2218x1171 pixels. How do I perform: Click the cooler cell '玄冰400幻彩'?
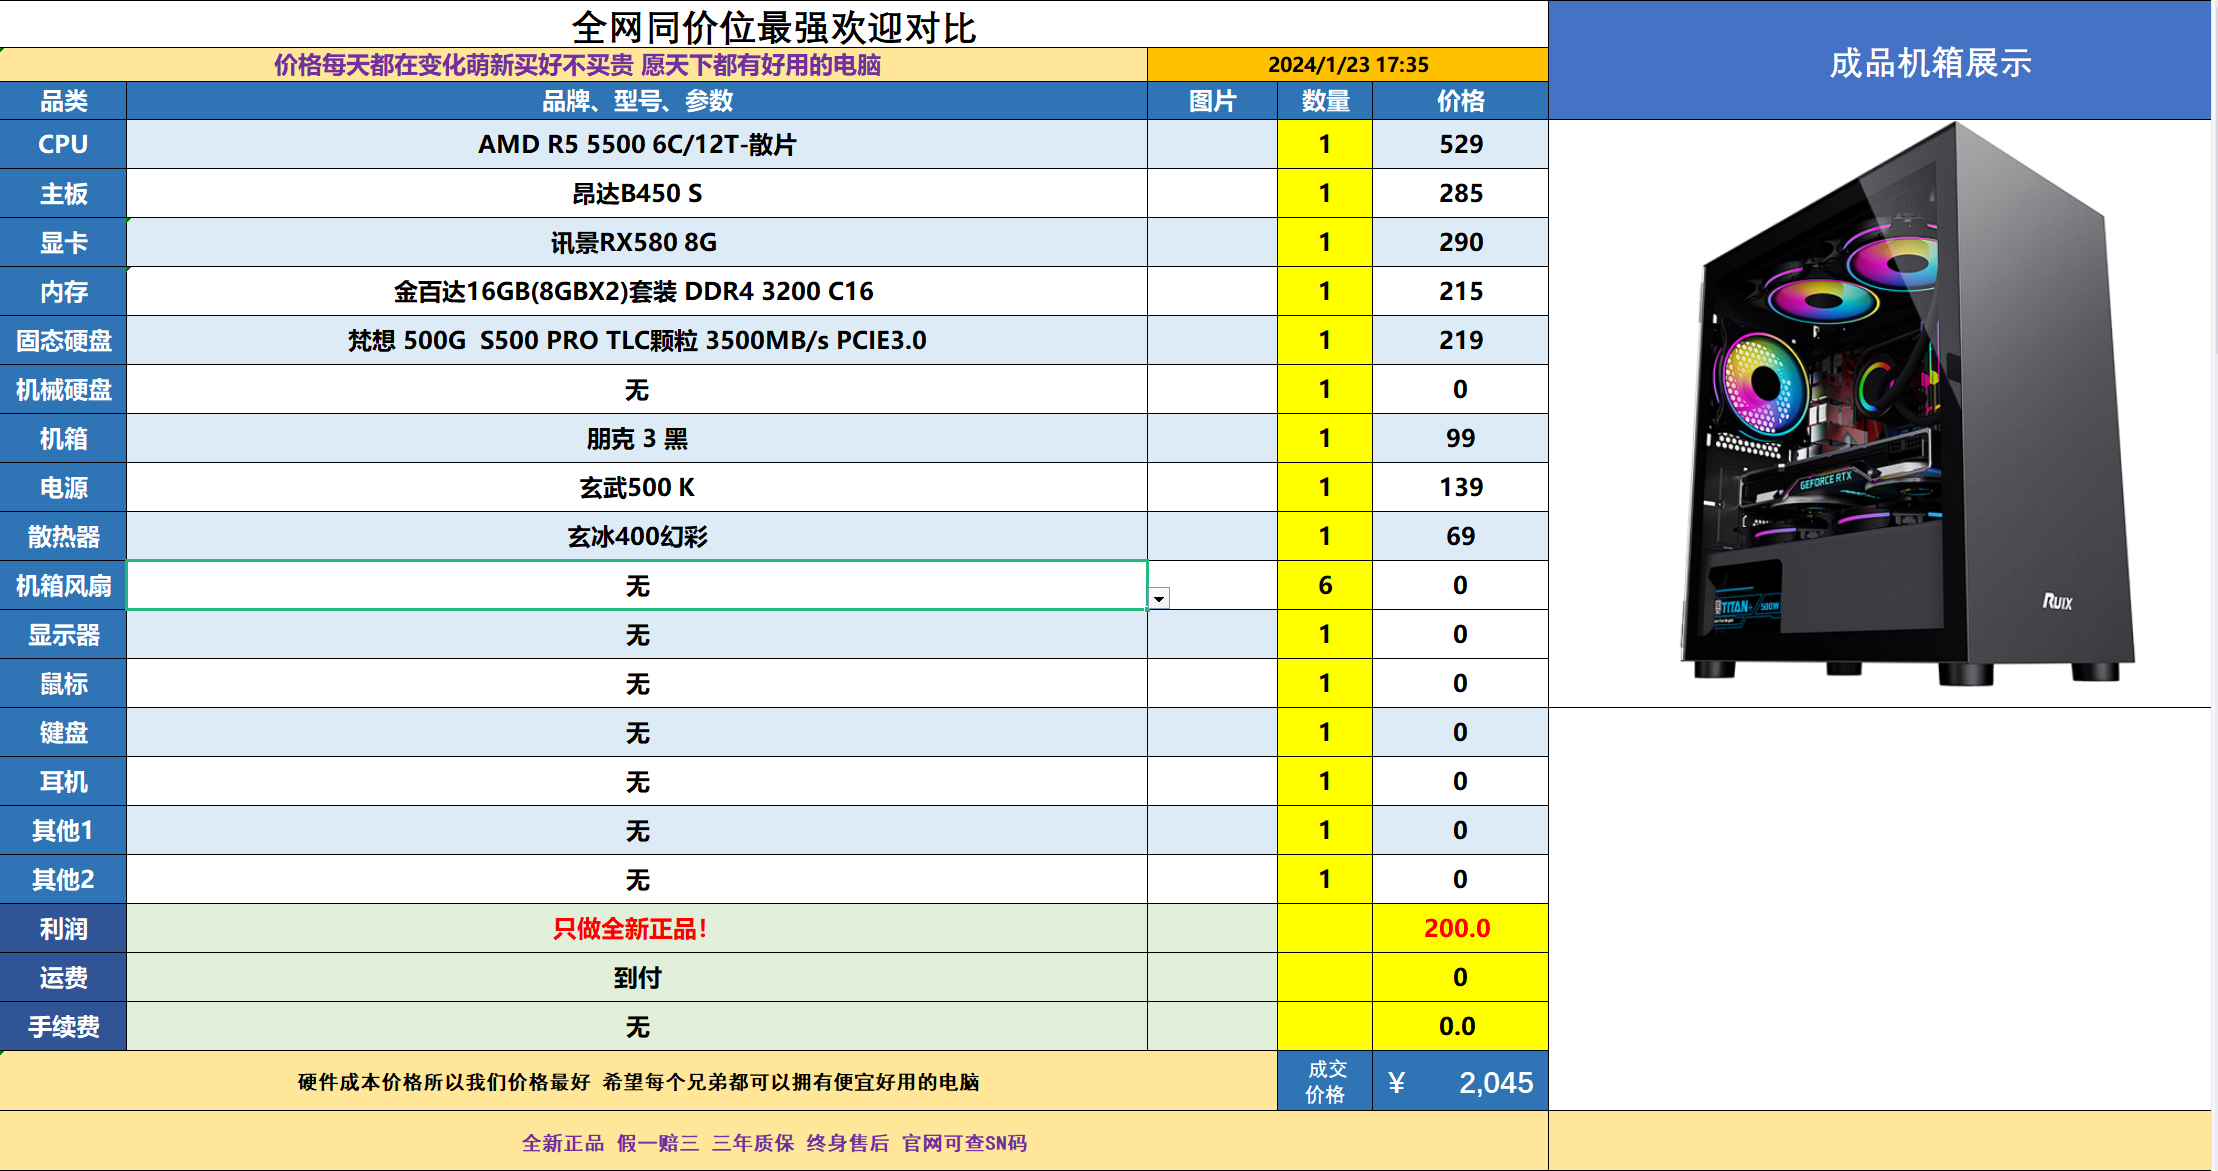pos(637,536)
